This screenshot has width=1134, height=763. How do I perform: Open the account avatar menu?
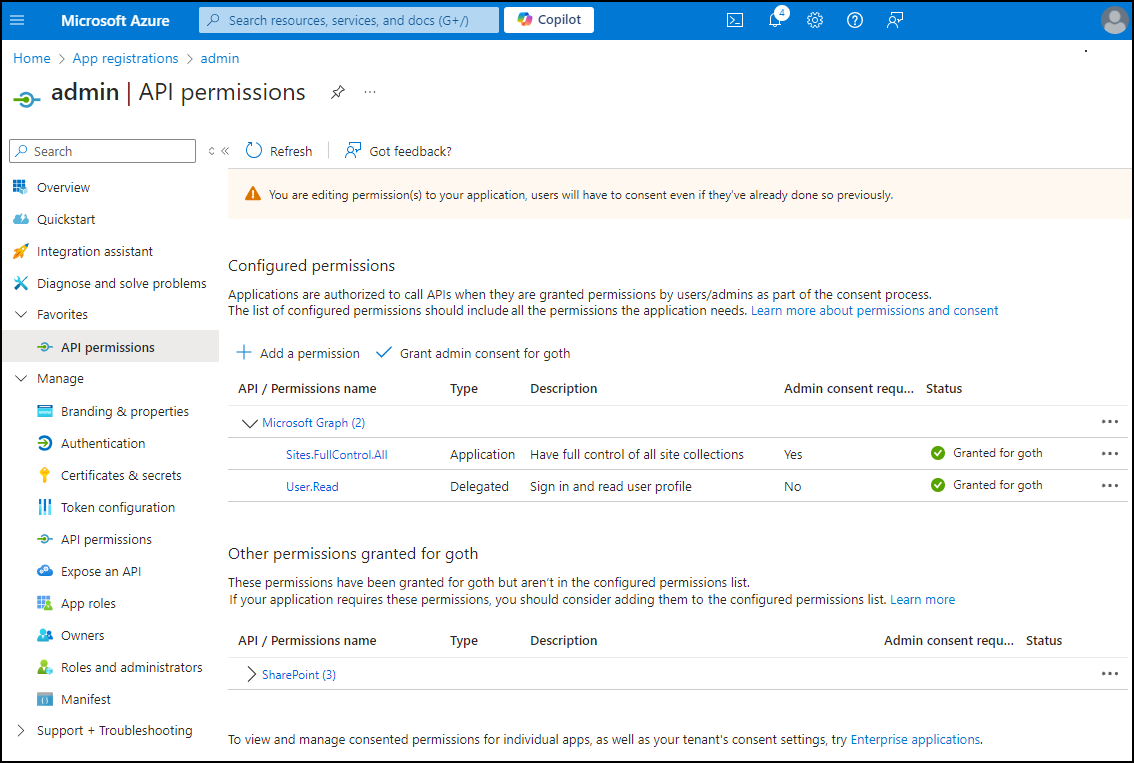click(1114, 20)
